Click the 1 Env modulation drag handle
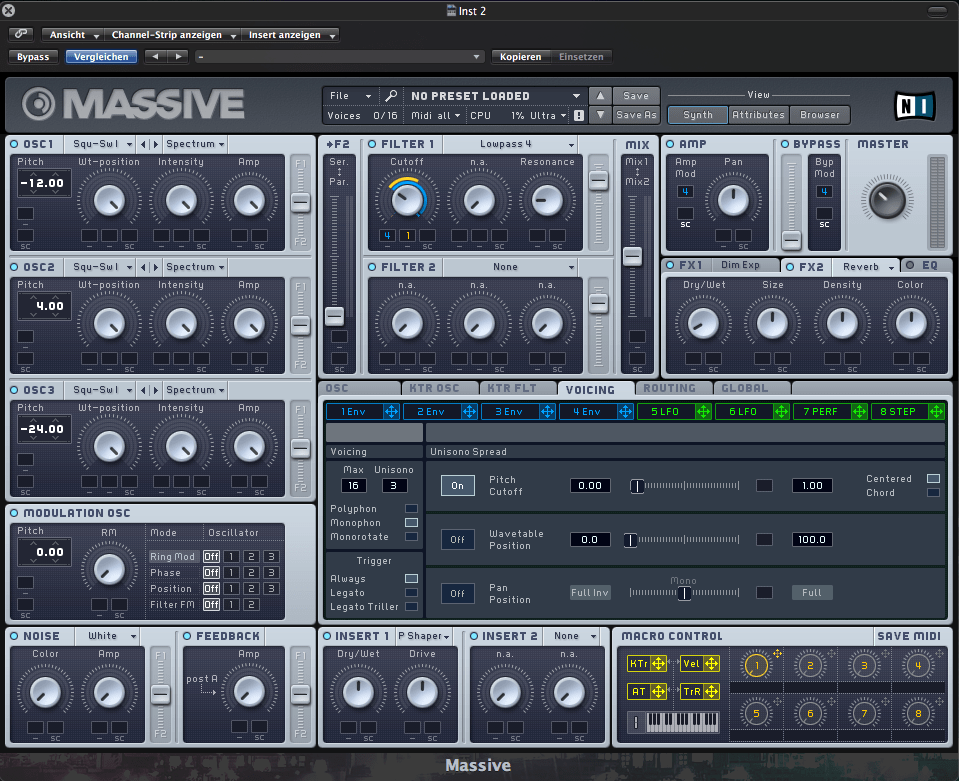The height and width of the screenshot is (781, 959). point(391,411)
